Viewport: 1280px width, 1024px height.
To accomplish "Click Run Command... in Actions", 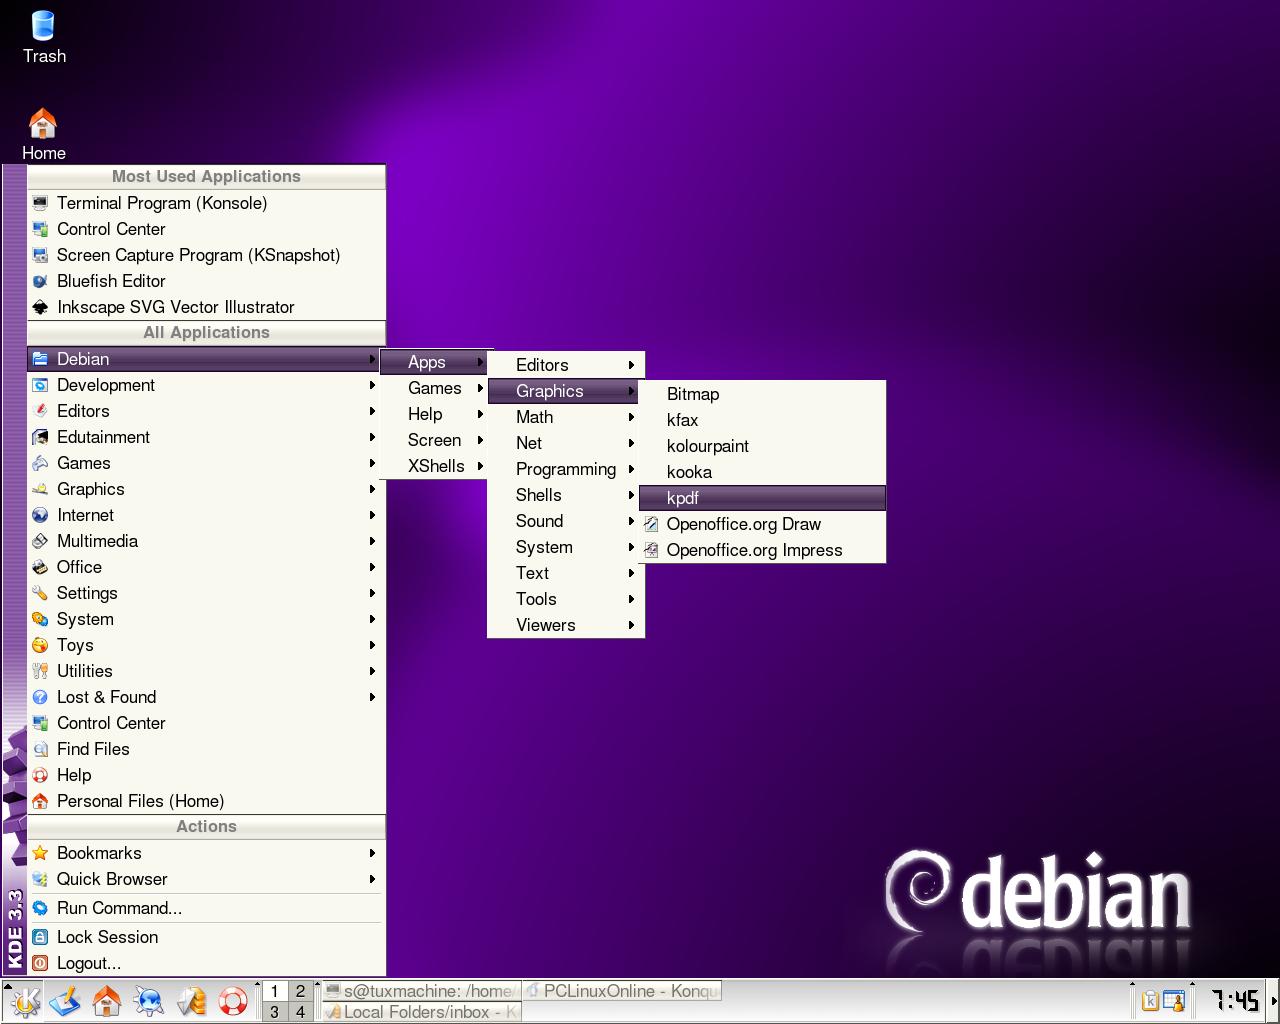I will pyautogui.click(x=206, y=908).
